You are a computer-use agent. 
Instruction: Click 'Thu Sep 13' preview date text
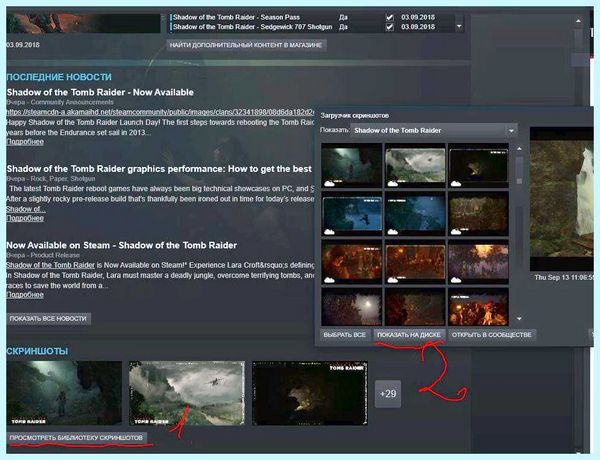(564, 277)
